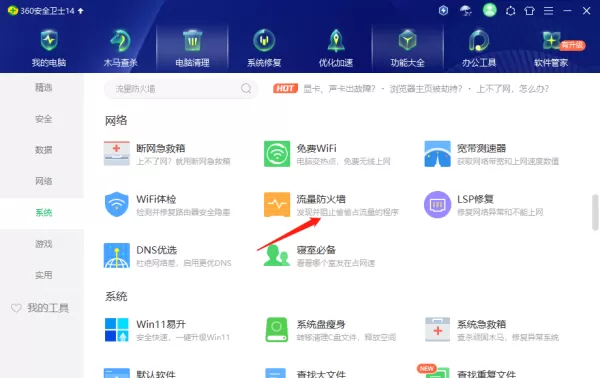
Task: Select 游戏 sidebar category
Action: click(x=44, y=244)
